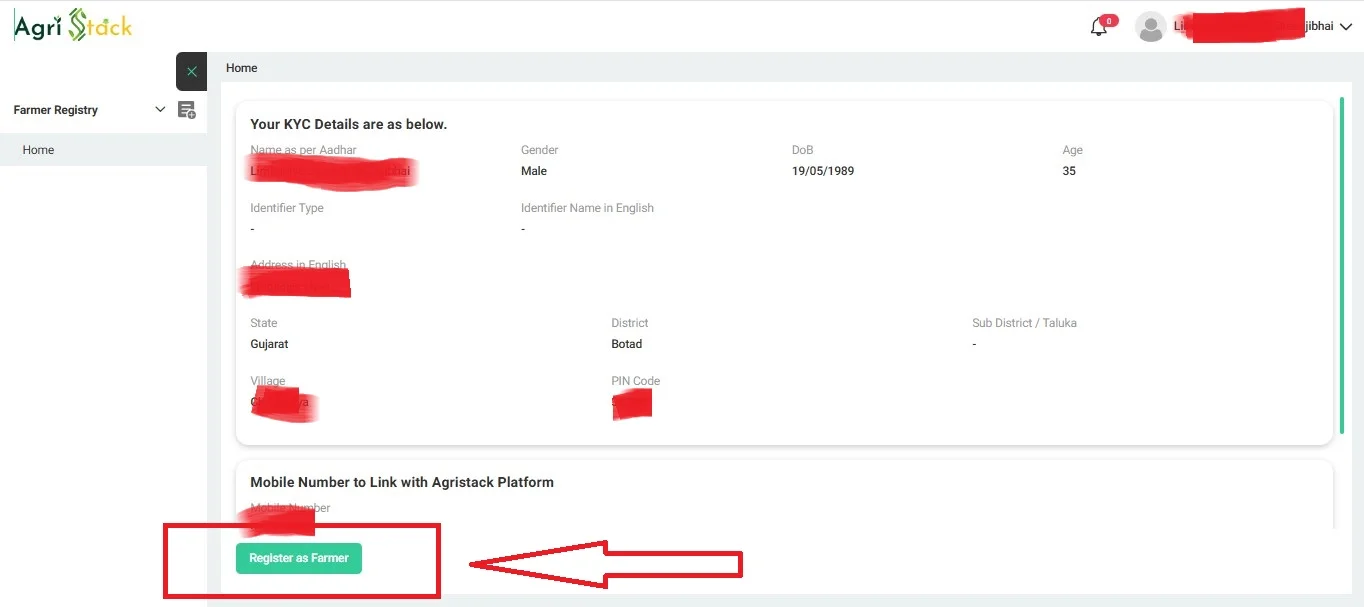This screenshot has width=1364, height=607.
Task: Click the AgriStack logo
Action: [73, 26]
